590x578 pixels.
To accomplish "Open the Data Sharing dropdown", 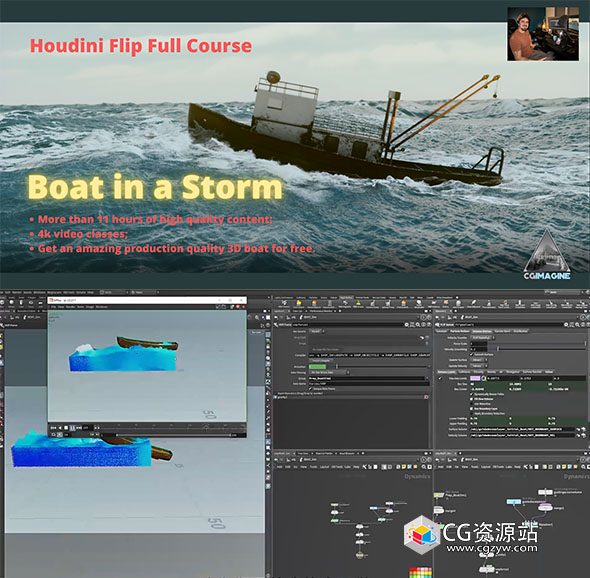I will (x=329, y=373).
